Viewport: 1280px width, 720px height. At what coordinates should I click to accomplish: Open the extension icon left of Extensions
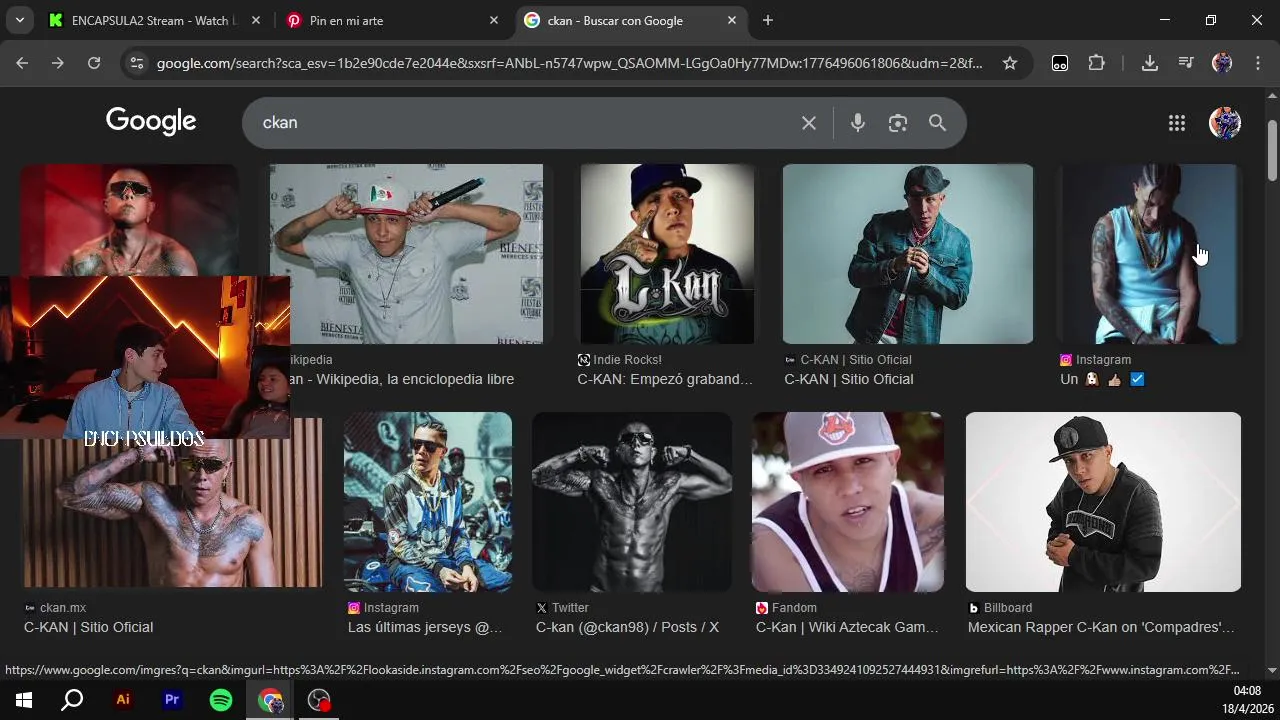tap(1060, 63)
